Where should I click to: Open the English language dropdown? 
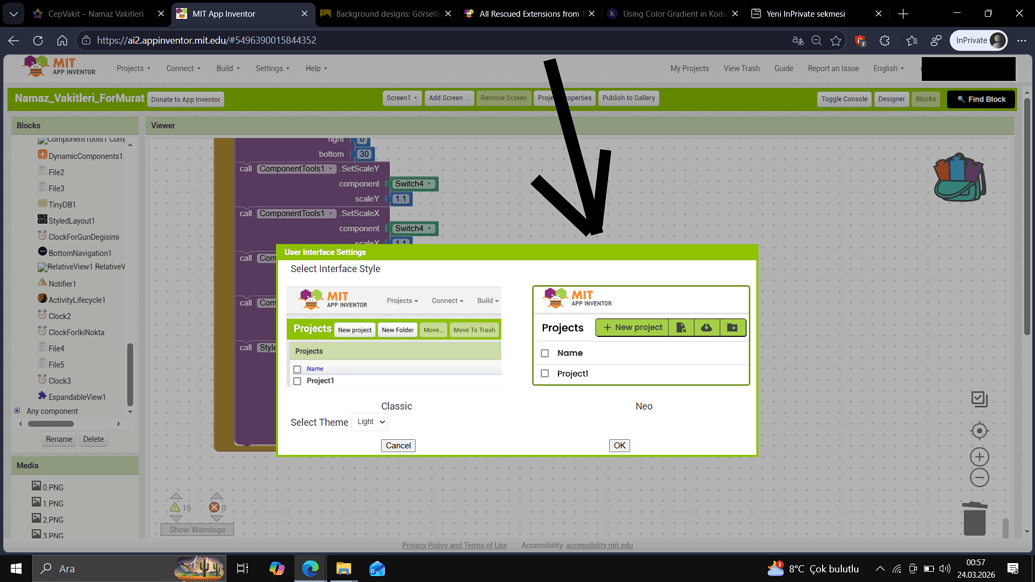(x=888, y=68)
